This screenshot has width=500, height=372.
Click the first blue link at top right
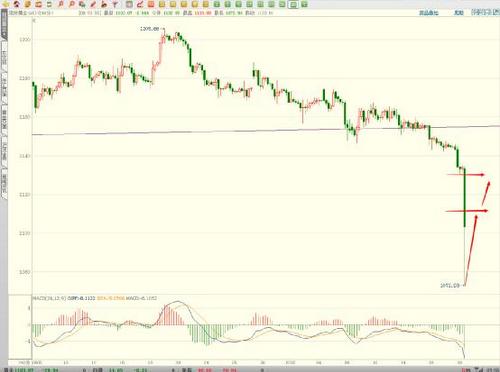(x=429, y=13)
